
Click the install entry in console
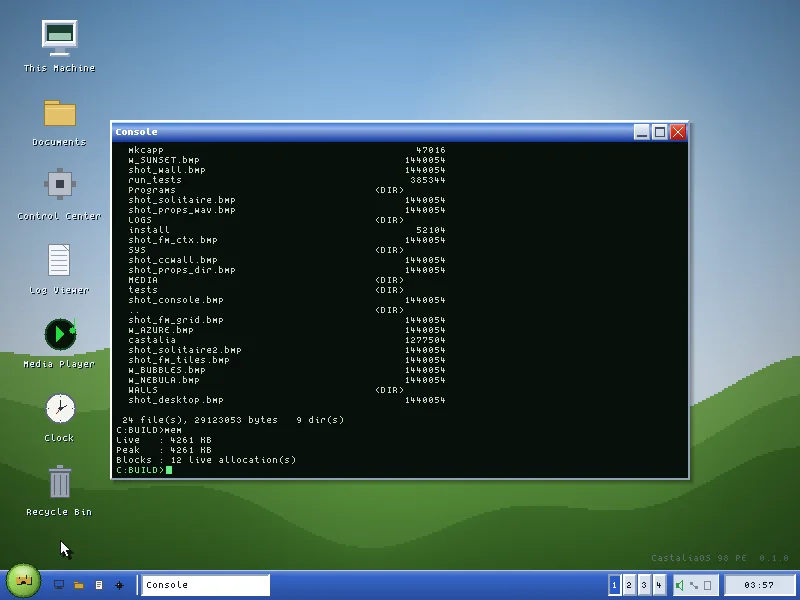(x=148, y=230)
